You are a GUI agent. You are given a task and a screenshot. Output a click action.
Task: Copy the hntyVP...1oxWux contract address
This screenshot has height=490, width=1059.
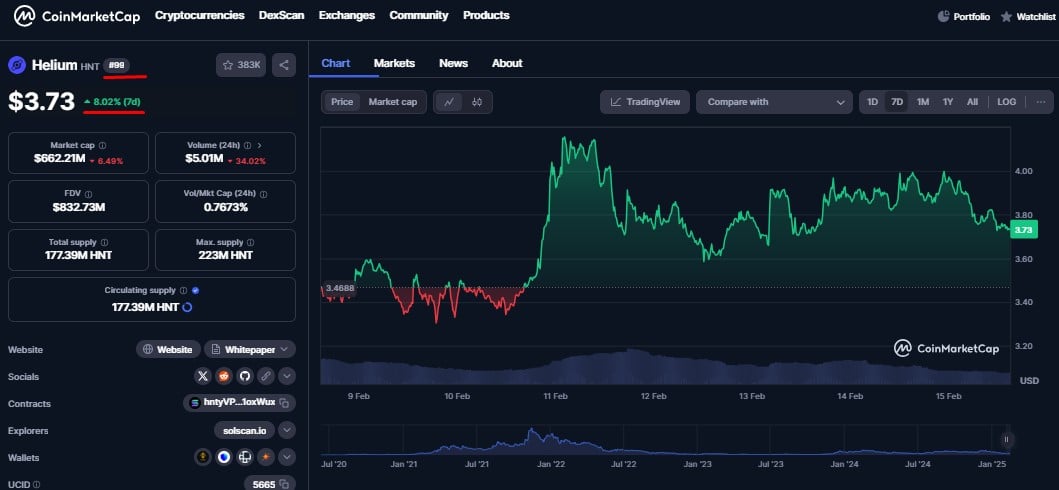point(284,403)
